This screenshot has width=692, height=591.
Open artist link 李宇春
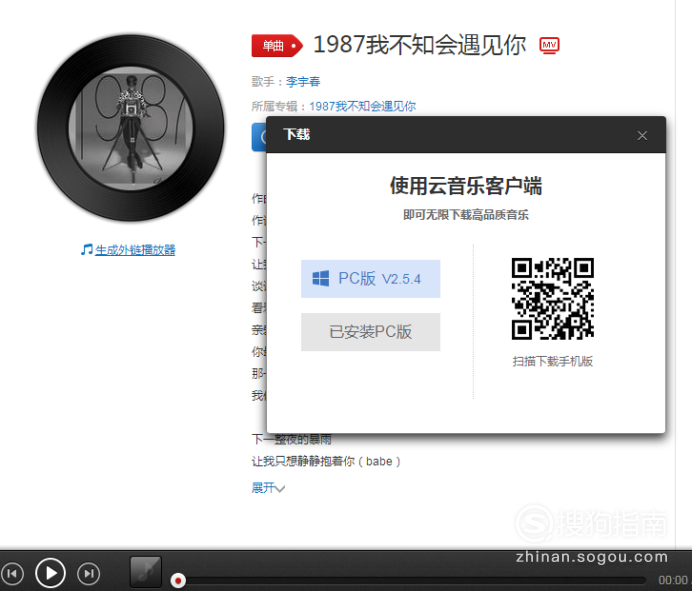tap(303, 82)
